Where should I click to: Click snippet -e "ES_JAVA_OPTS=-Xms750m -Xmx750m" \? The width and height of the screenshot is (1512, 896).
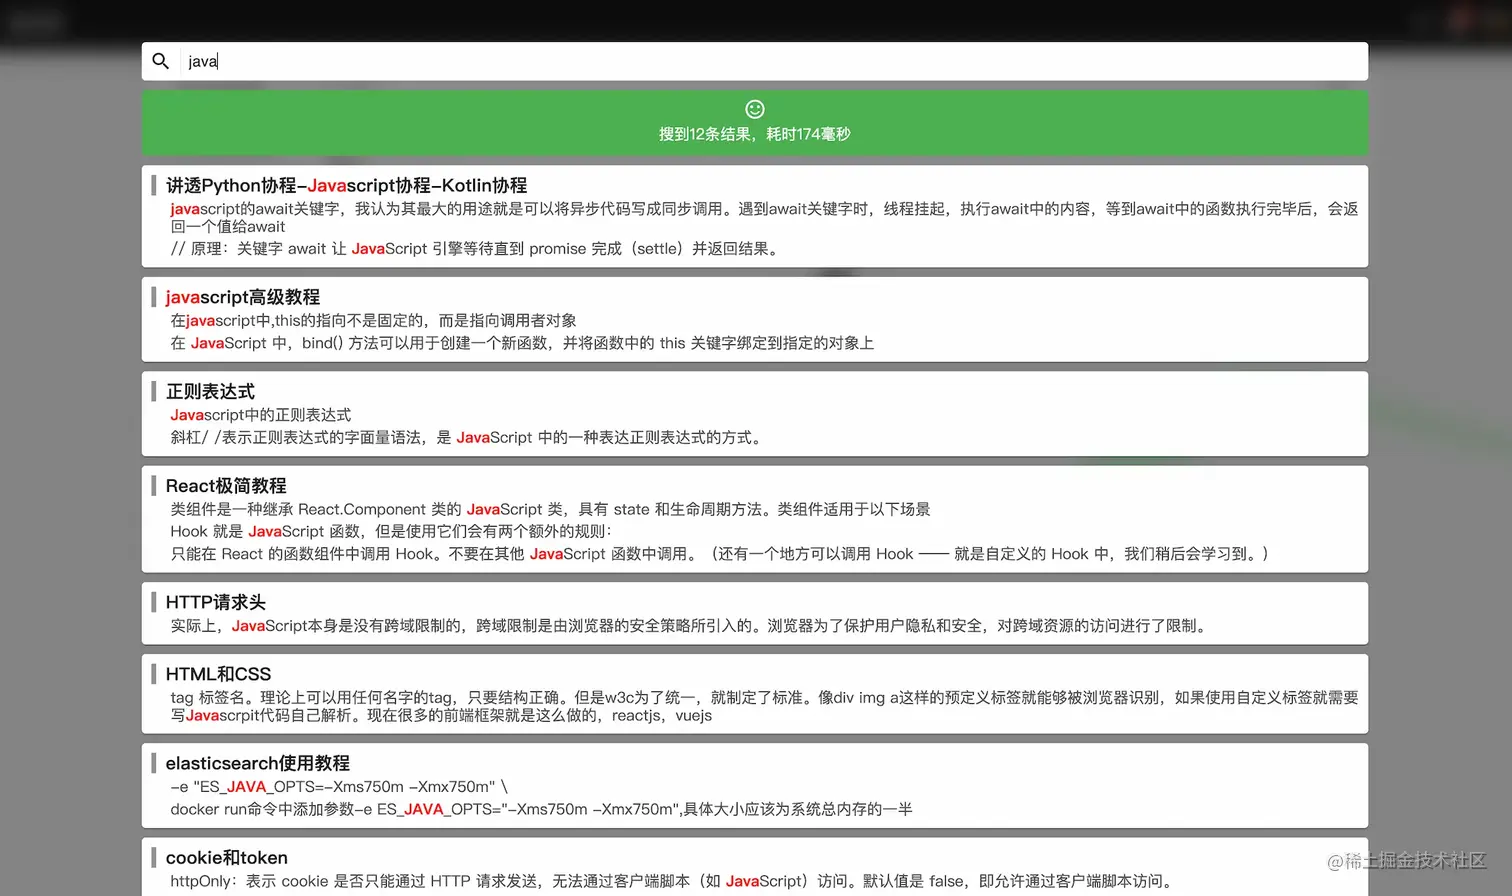[x=339, y=787]
